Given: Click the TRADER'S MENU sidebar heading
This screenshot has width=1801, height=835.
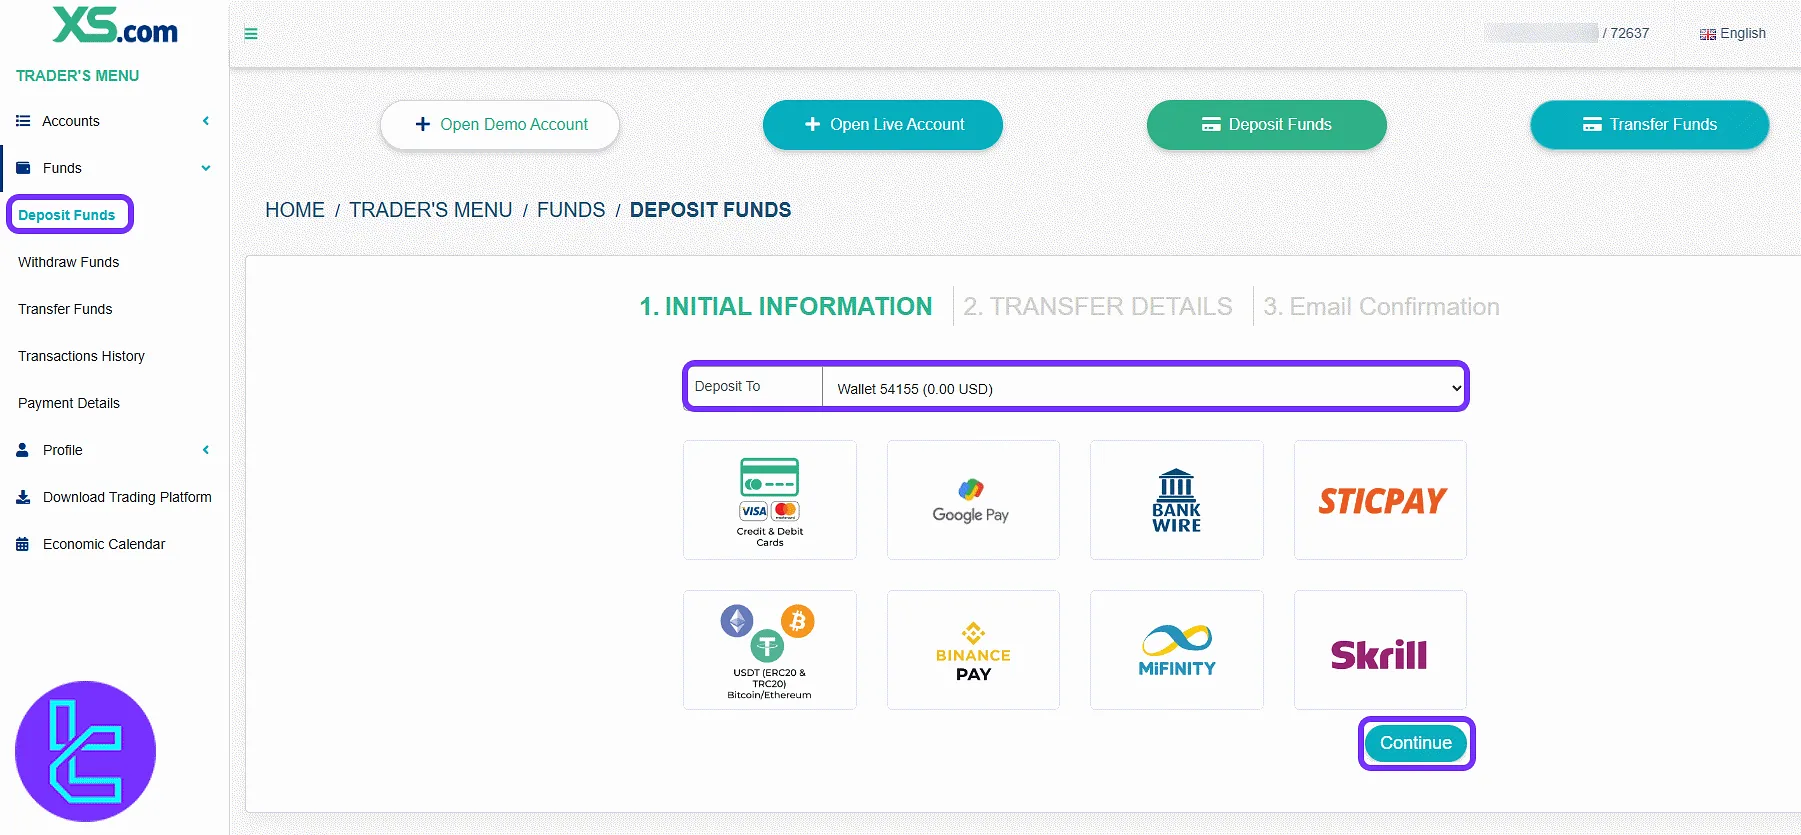Looking at the screenshot, I should tap(78, 76).
